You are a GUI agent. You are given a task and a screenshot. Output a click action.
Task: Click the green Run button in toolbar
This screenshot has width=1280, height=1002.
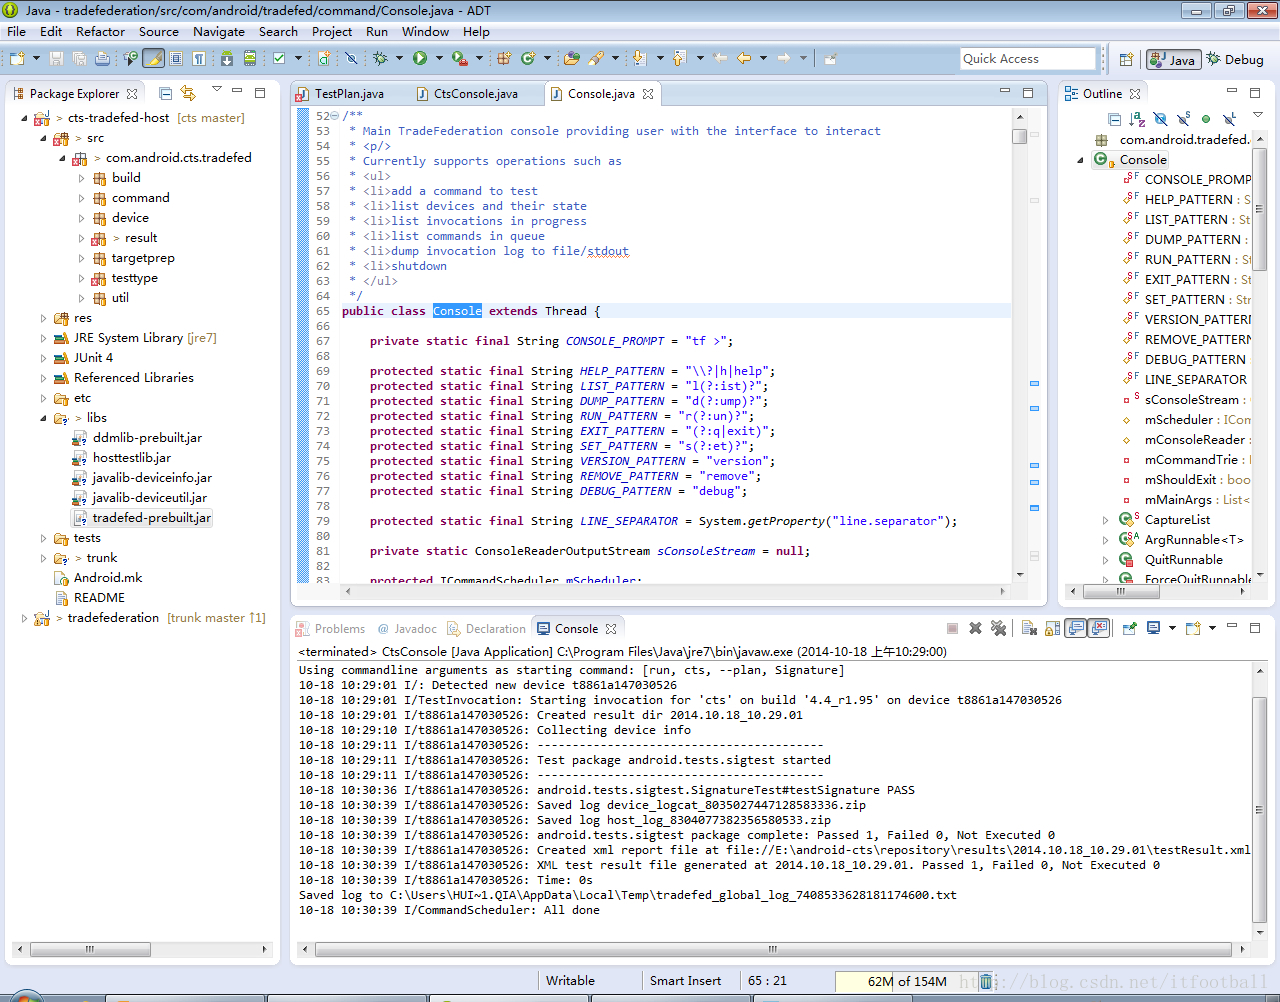pyautogui.click(x=420, y=59)
